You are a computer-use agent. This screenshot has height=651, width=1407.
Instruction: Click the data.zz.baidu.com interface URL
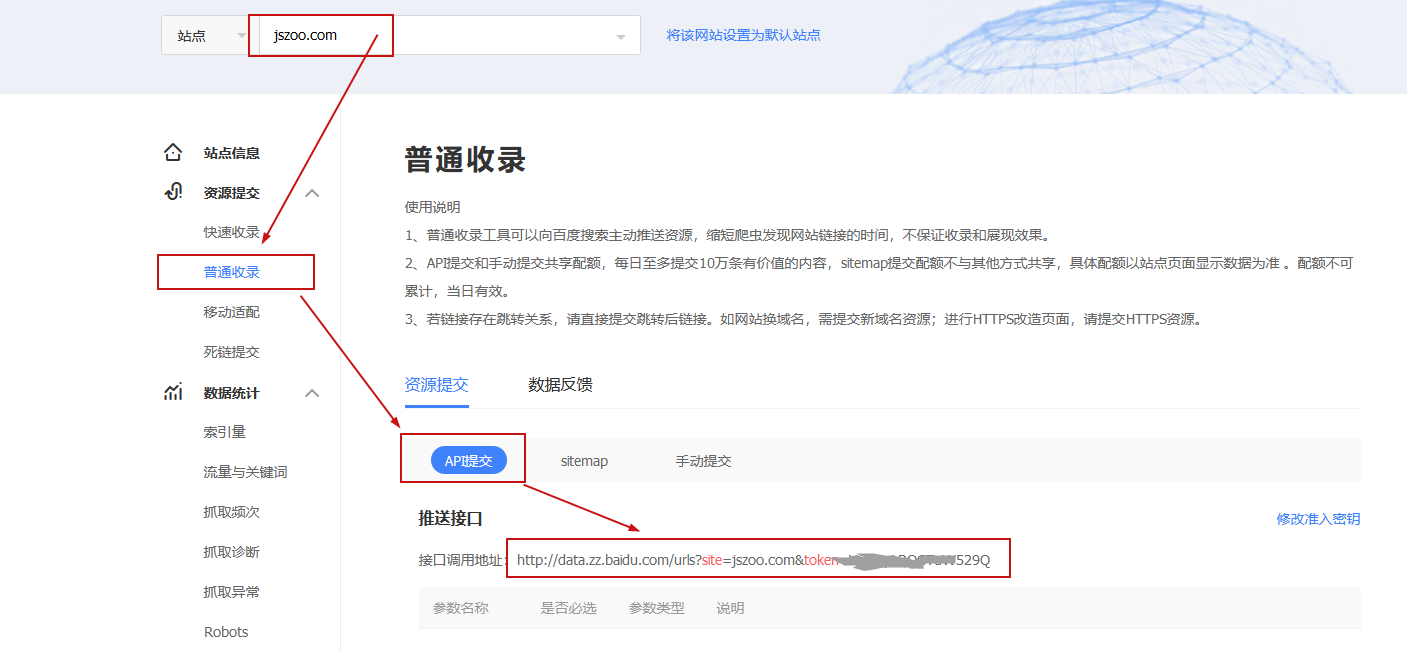(x=754, y=560)
